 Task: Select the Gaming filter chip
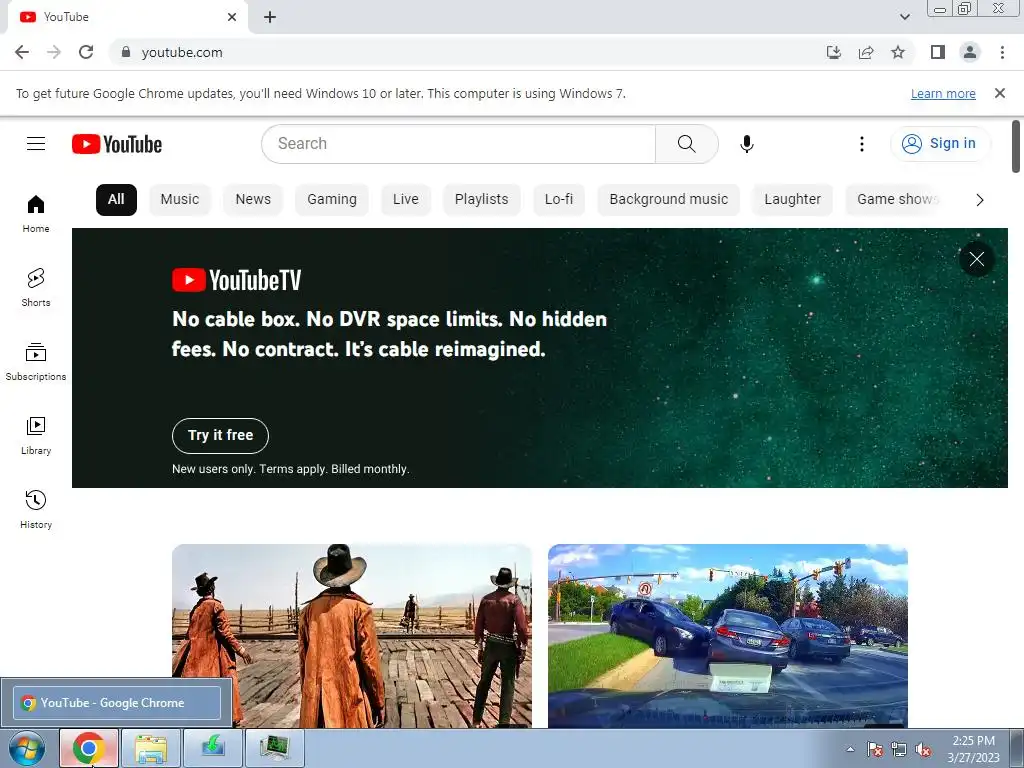point(332,199)
